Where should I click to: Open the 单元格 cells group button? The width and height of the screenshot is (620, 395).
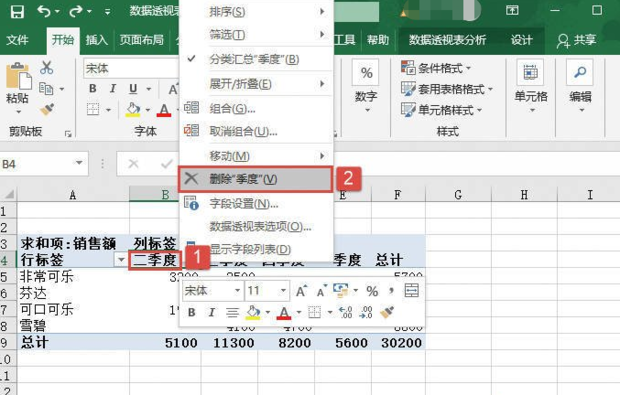(531, 85)
